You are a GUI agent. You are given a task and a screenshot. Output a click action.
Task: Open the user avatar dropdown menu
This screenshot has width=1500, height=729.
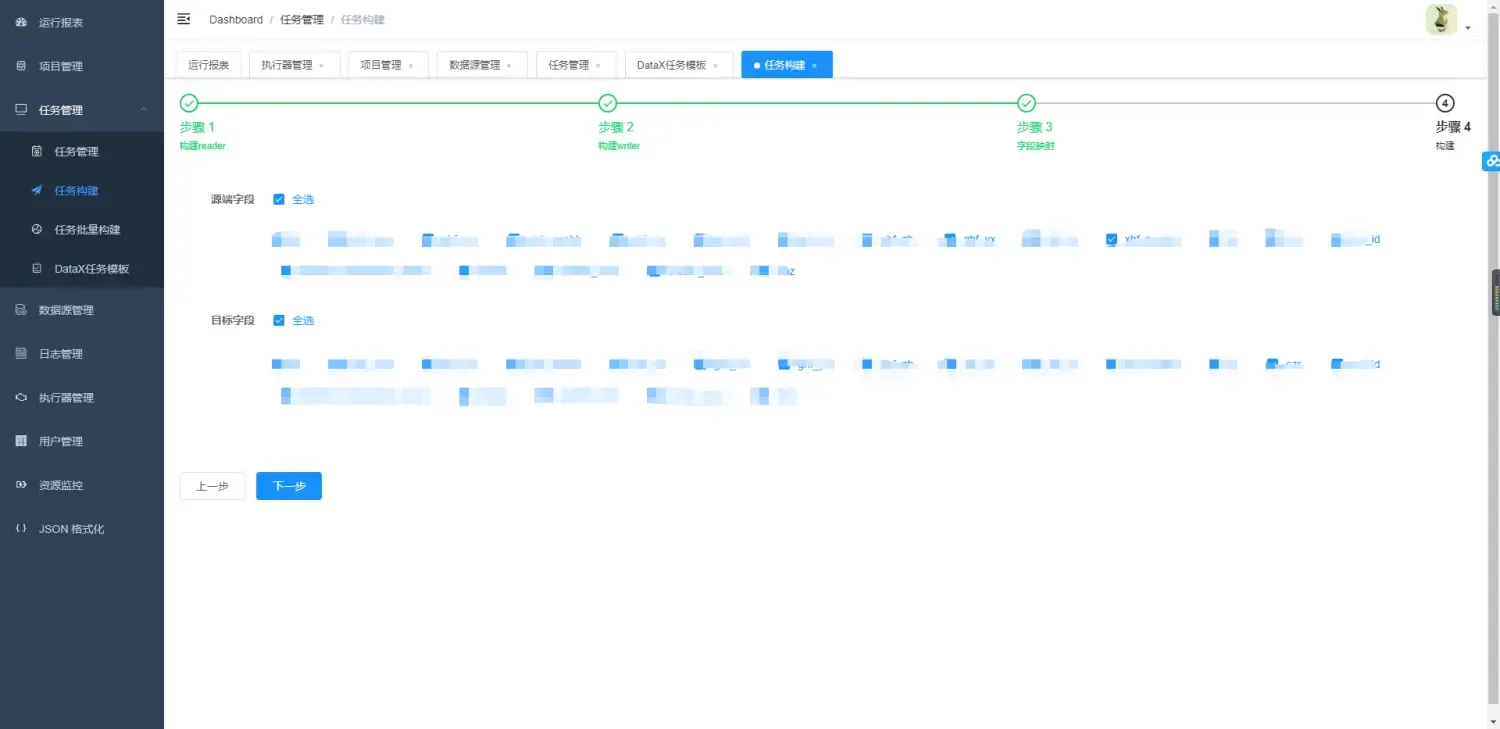click(1440, 18)
